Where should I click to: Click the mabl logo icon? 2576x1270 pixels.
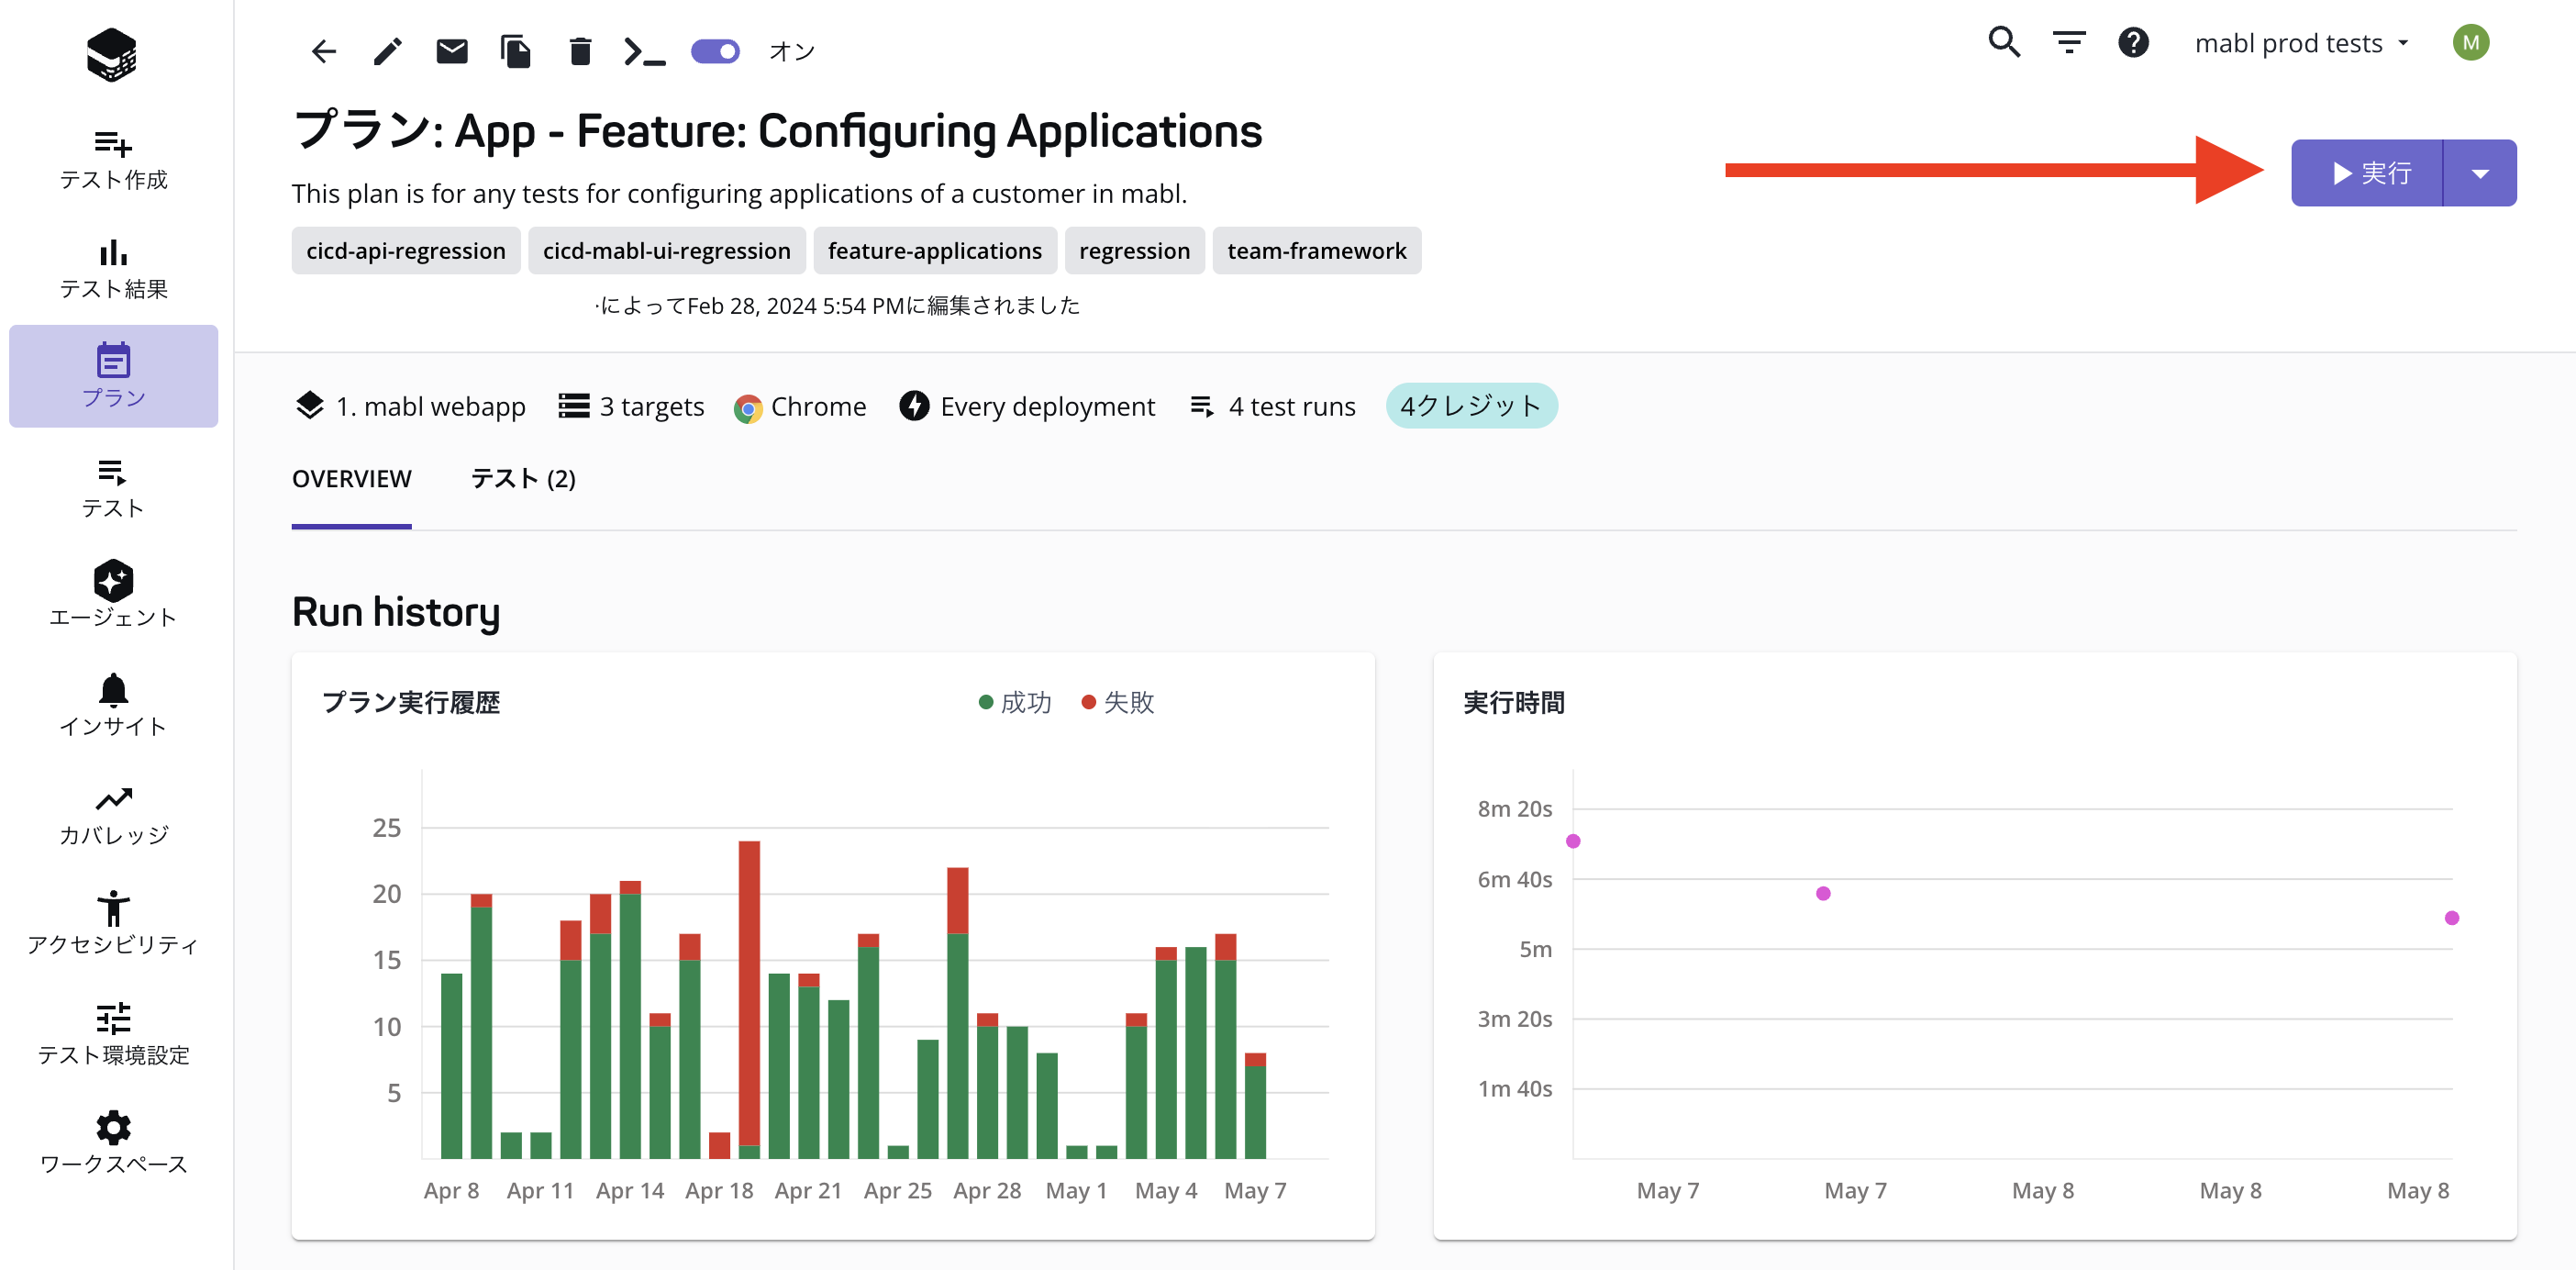pos(112,54)
